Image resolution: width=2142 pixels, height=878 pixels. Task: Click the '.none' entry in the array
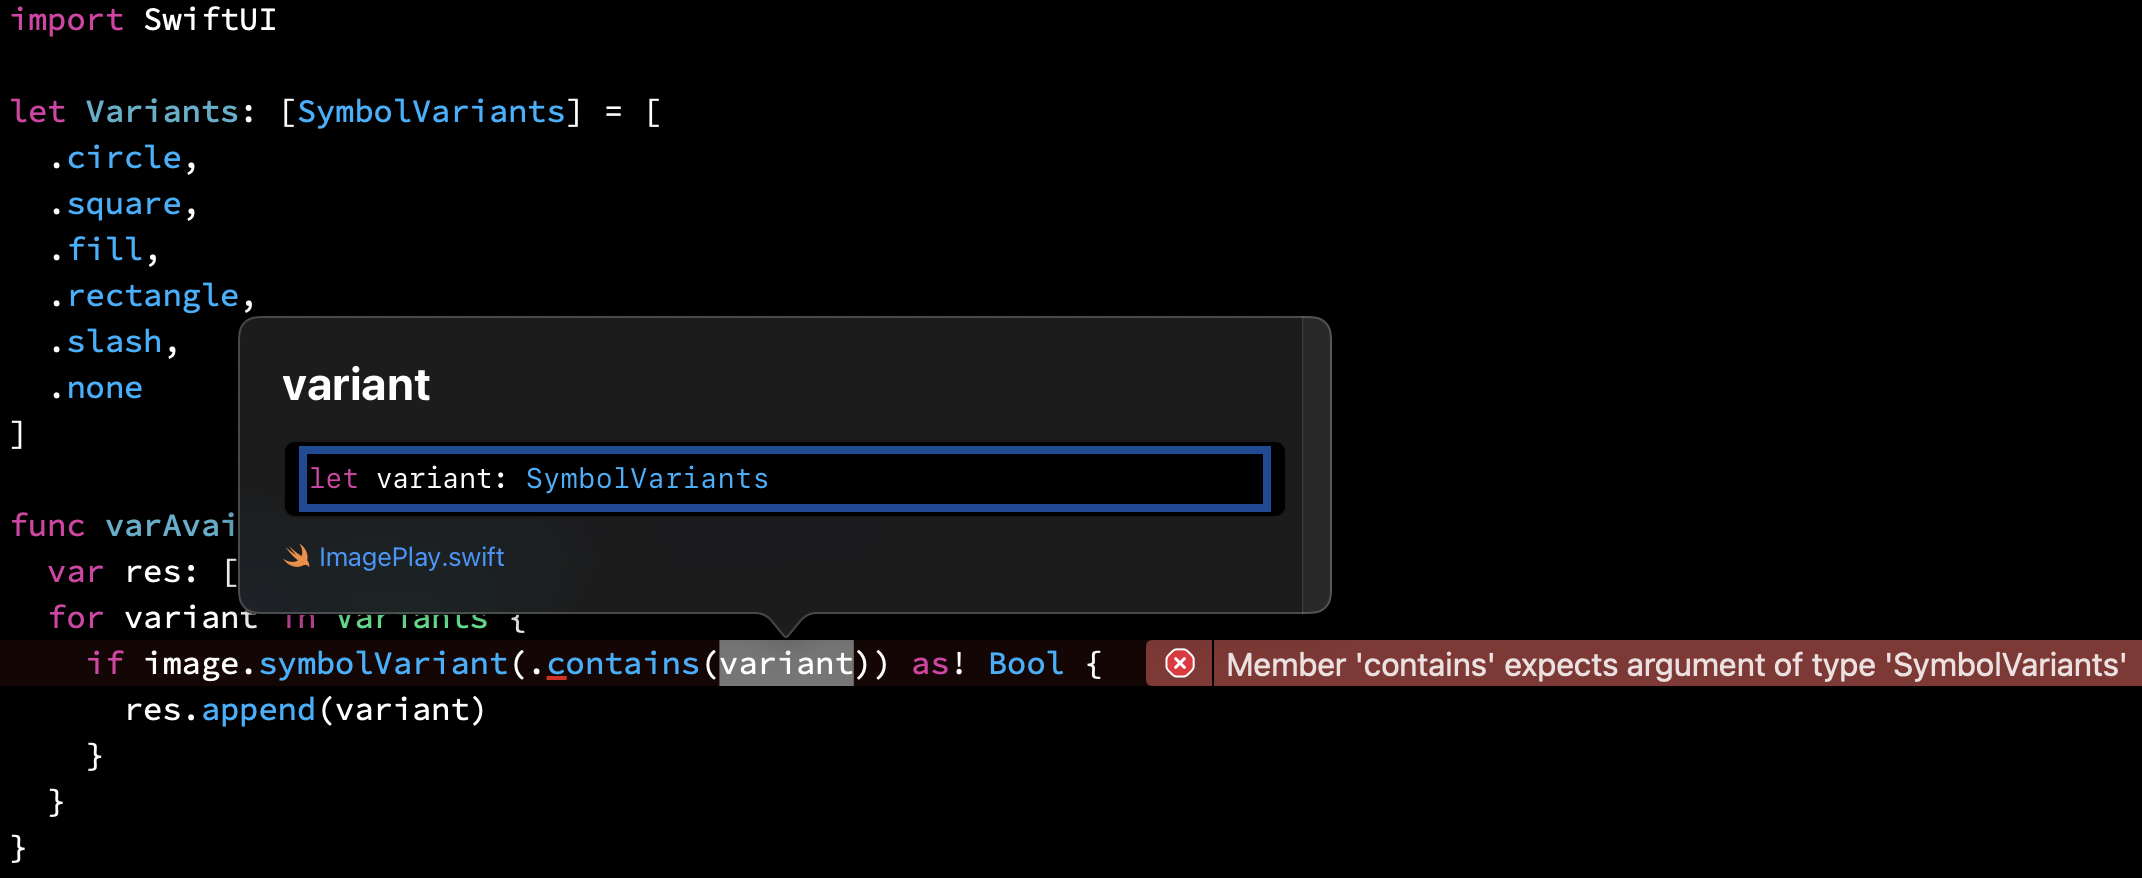tap(96, 387)
